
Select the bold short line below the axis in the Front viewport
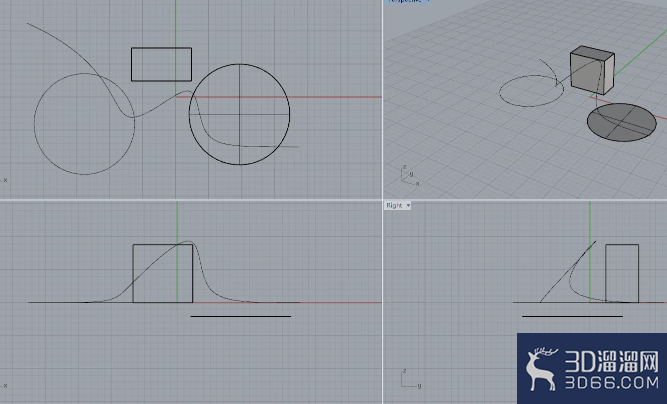click(241, 316)
